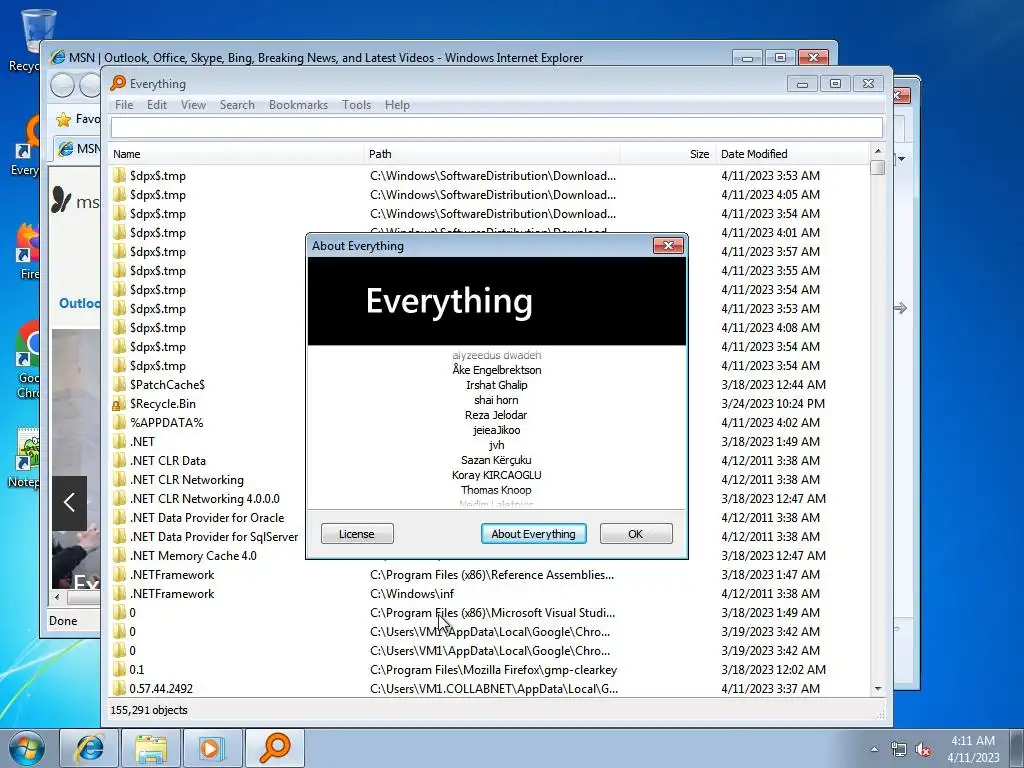Launch Windows Media Player from taskbar
Screen dimensions: 1024x768
tap(212, 748)
